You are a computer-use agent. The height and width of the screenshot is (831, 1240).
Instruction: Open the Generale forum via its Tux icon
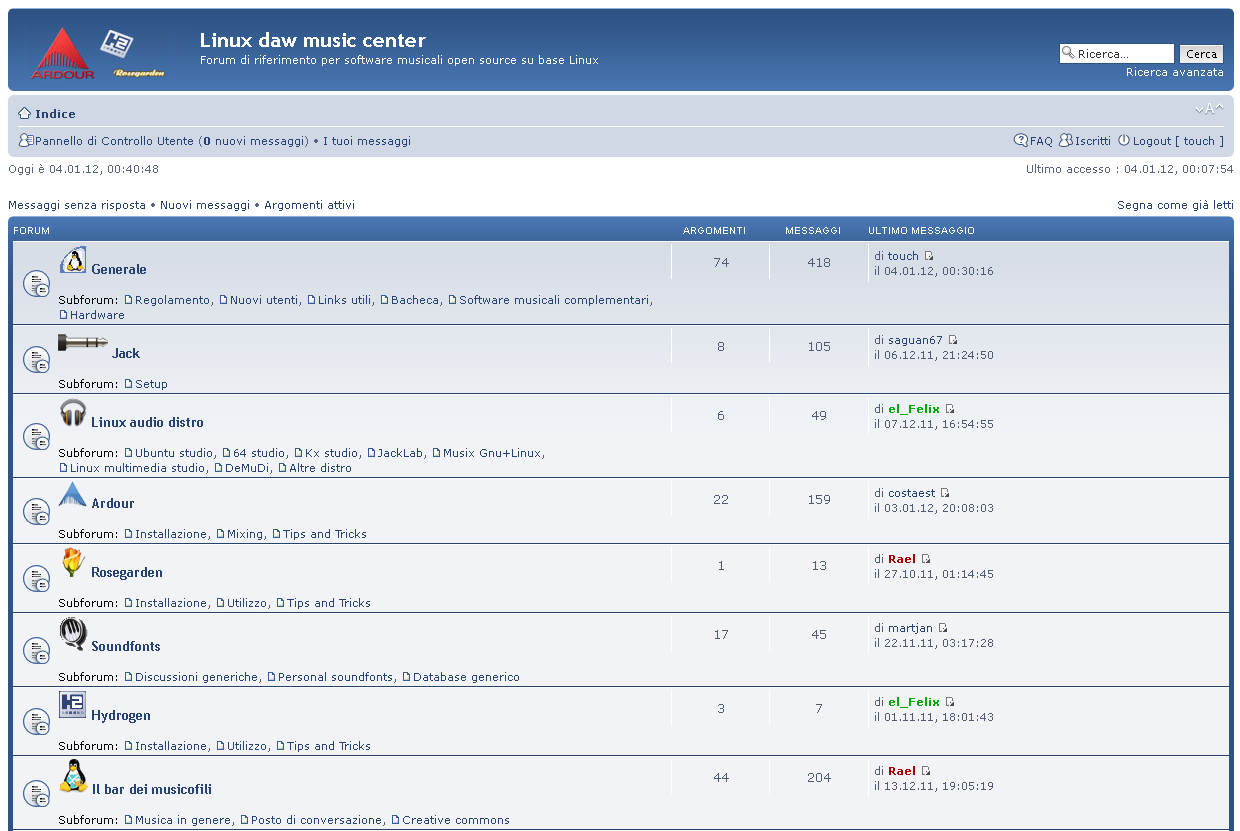click(x=74, y=260)
